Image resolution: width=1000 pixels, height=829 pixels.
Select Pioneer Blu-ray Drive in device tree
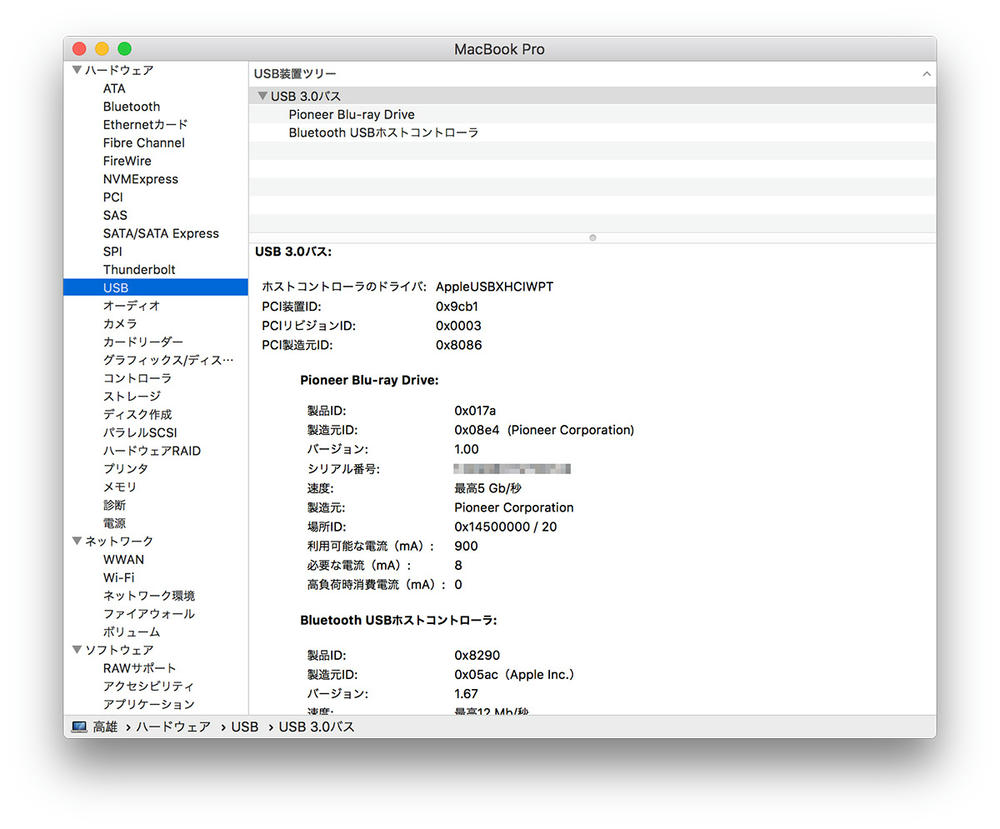(x=351, y=114)
